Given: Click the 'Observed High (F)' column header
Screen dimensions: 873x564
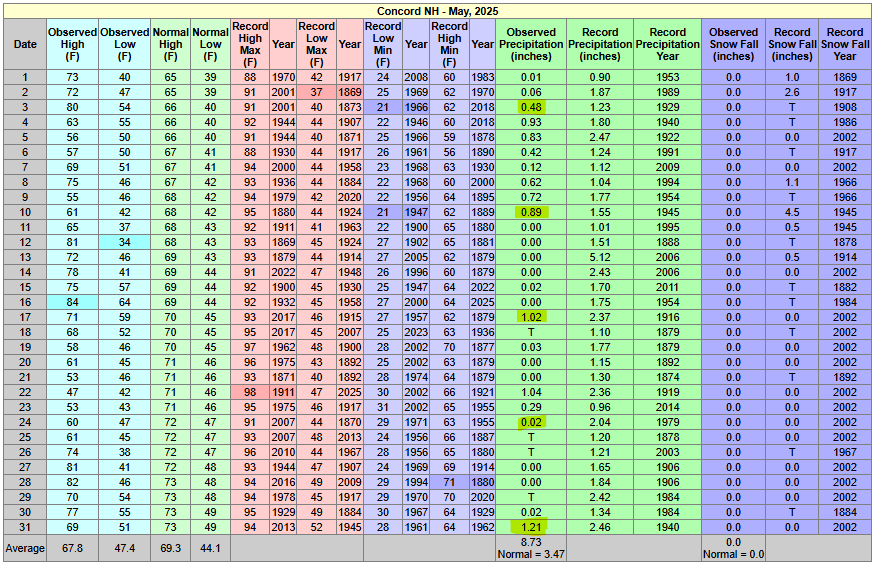Looking at the screenshot, I should click(x=72, y=44).
